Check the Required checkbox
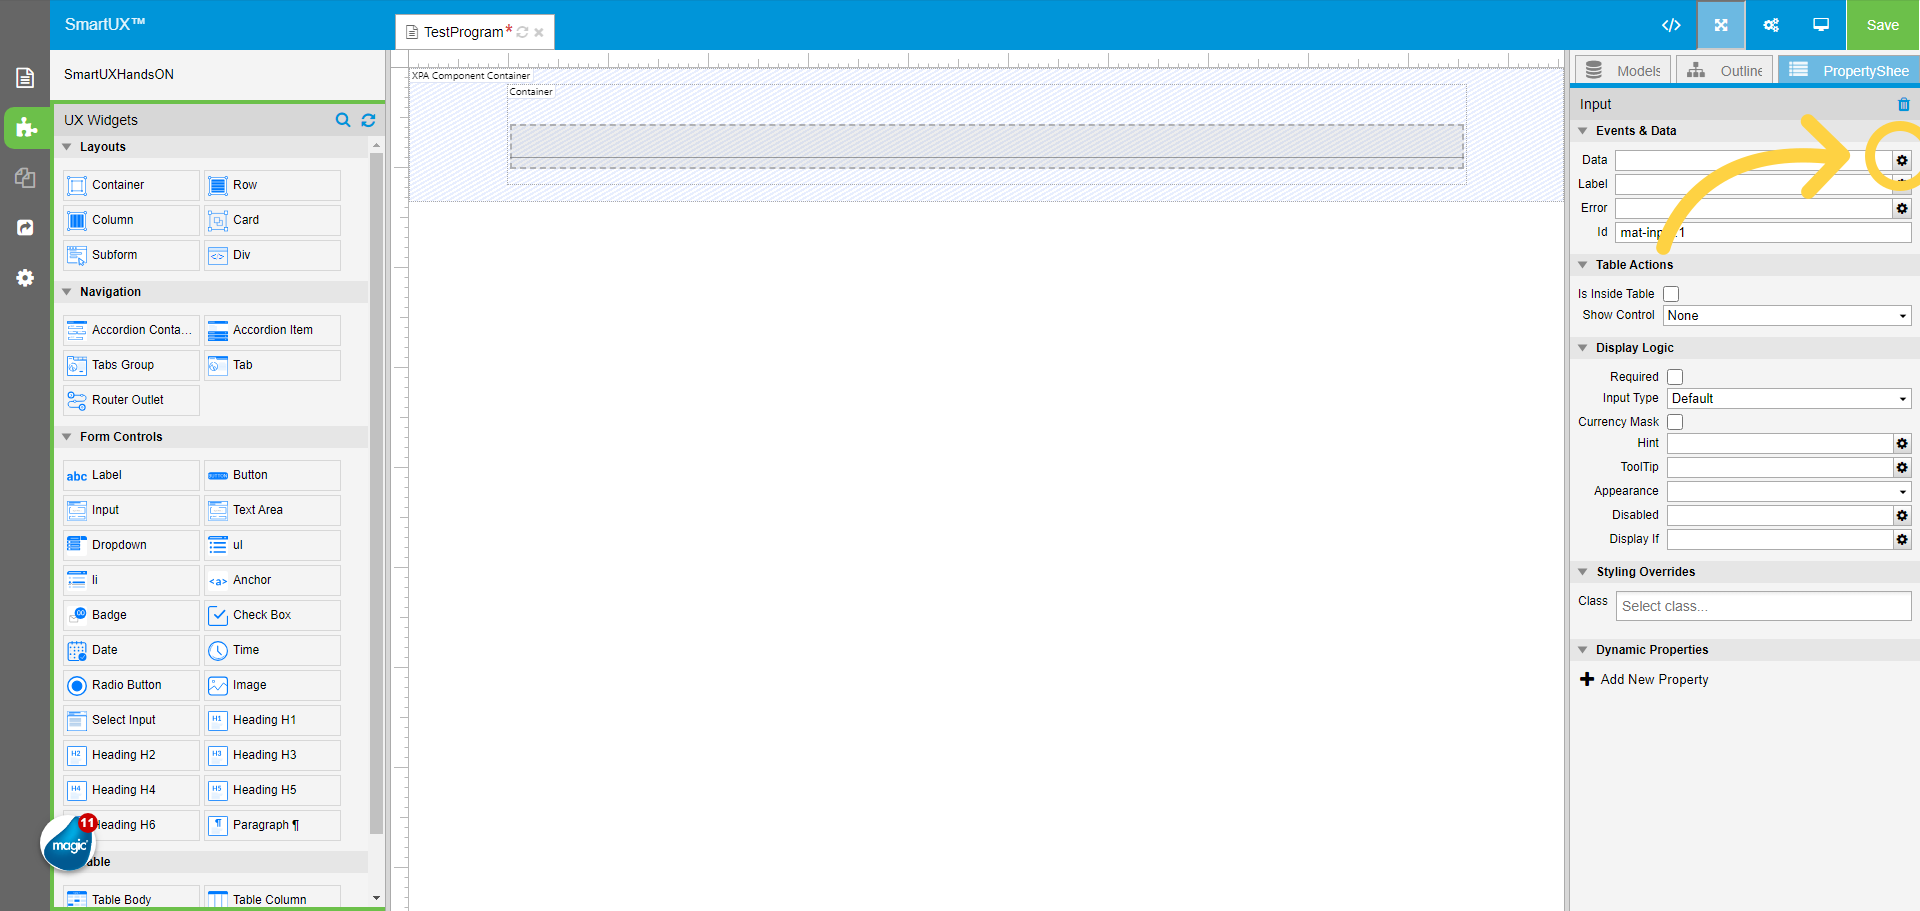 pos(1675,377)
